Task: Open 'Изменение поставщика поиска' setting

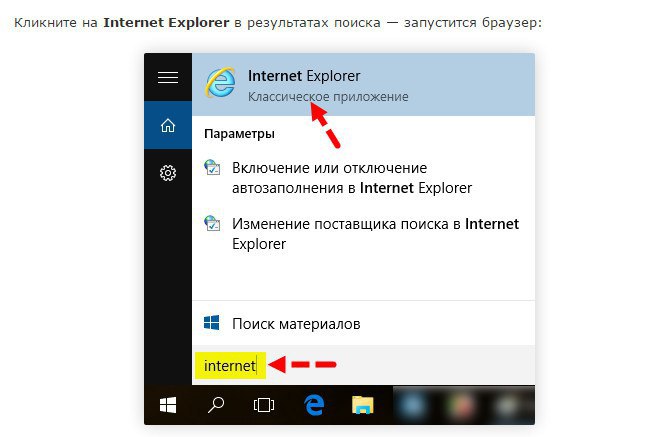Action: tap(375, 234)
